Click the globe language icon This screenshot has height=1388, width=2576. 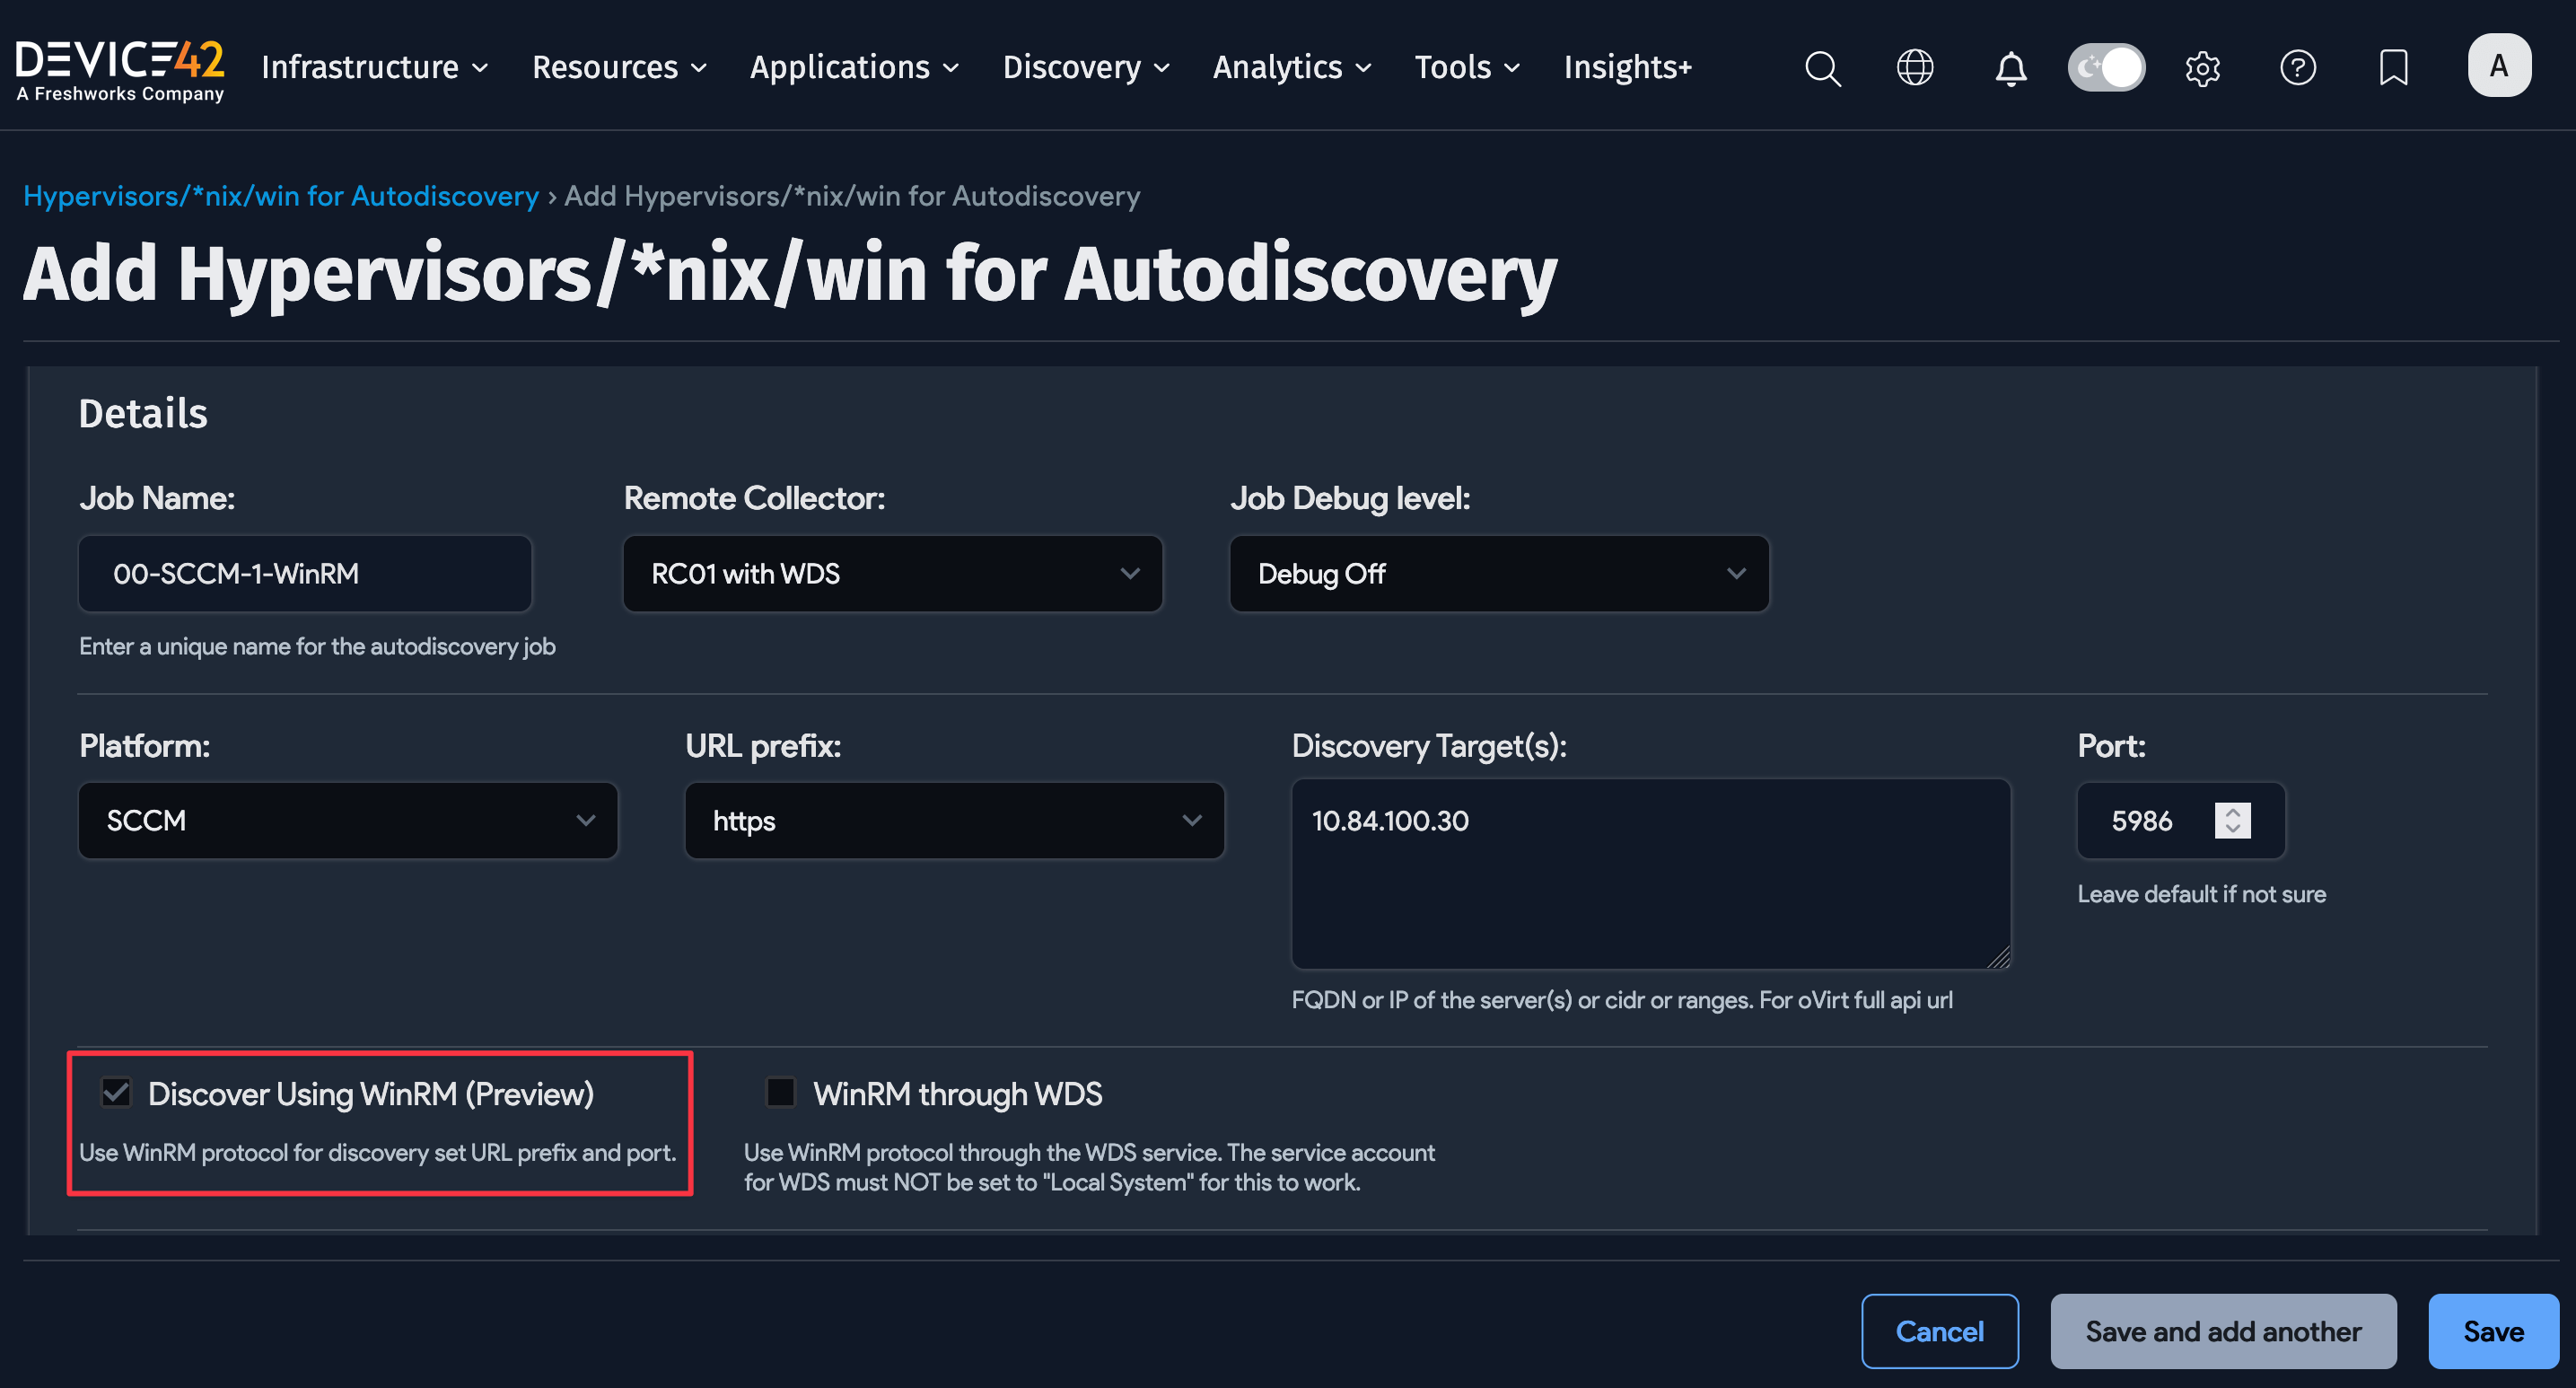pos(1914,68)
